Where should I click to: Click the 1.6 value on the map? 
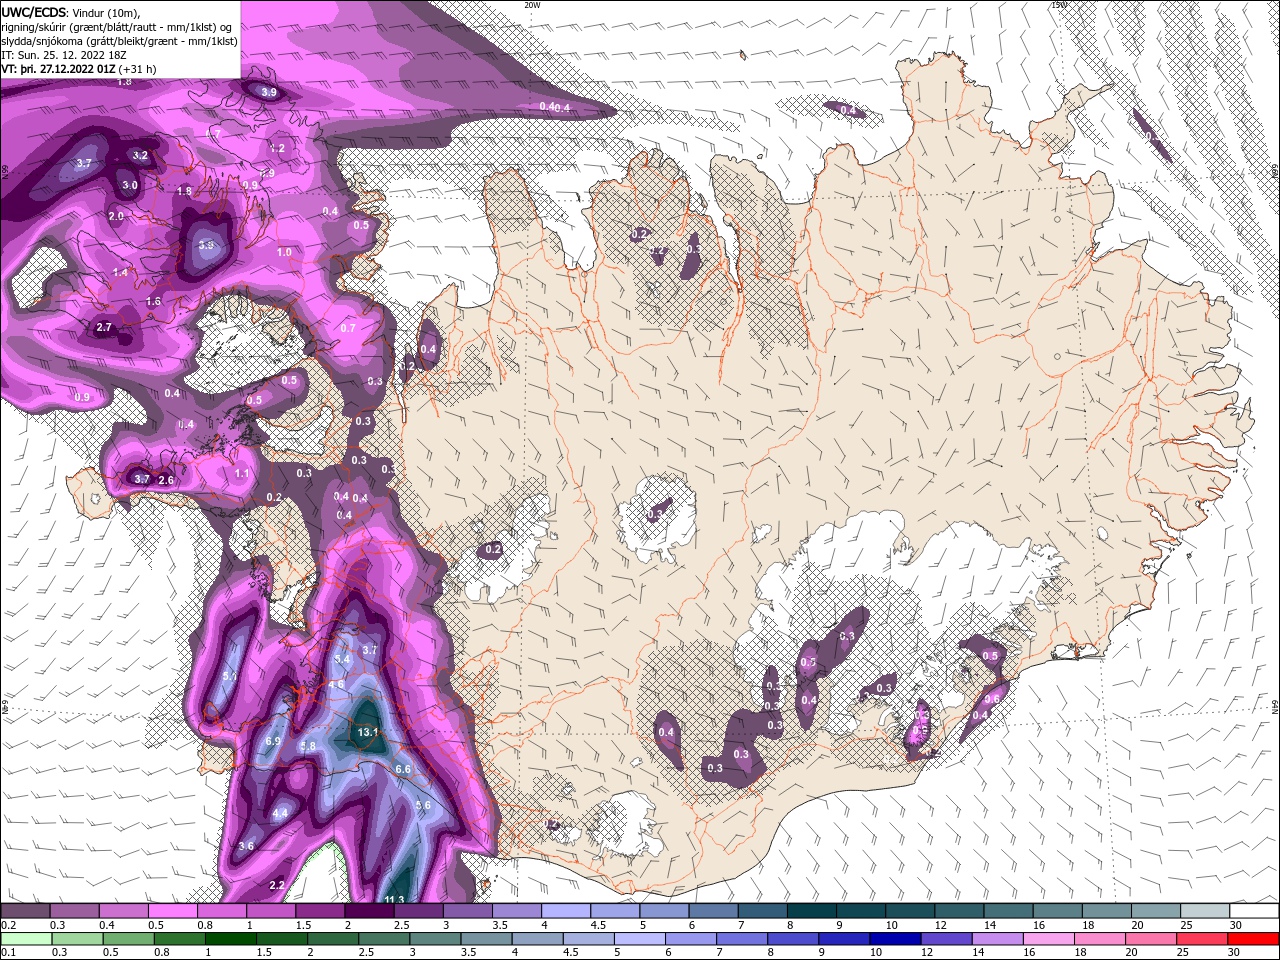(153, 301)
